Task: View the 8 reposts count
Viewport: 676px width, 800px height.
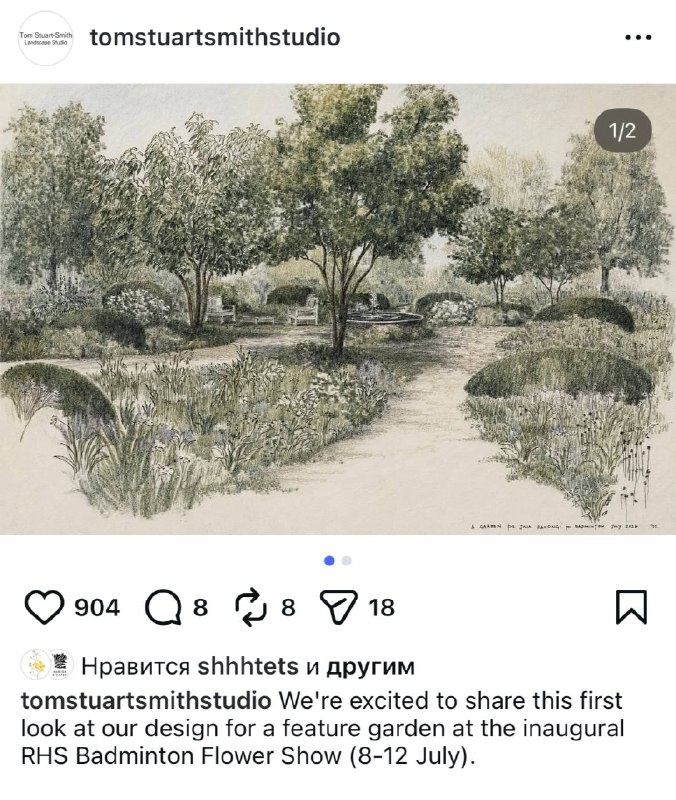Action: point(288,608)
